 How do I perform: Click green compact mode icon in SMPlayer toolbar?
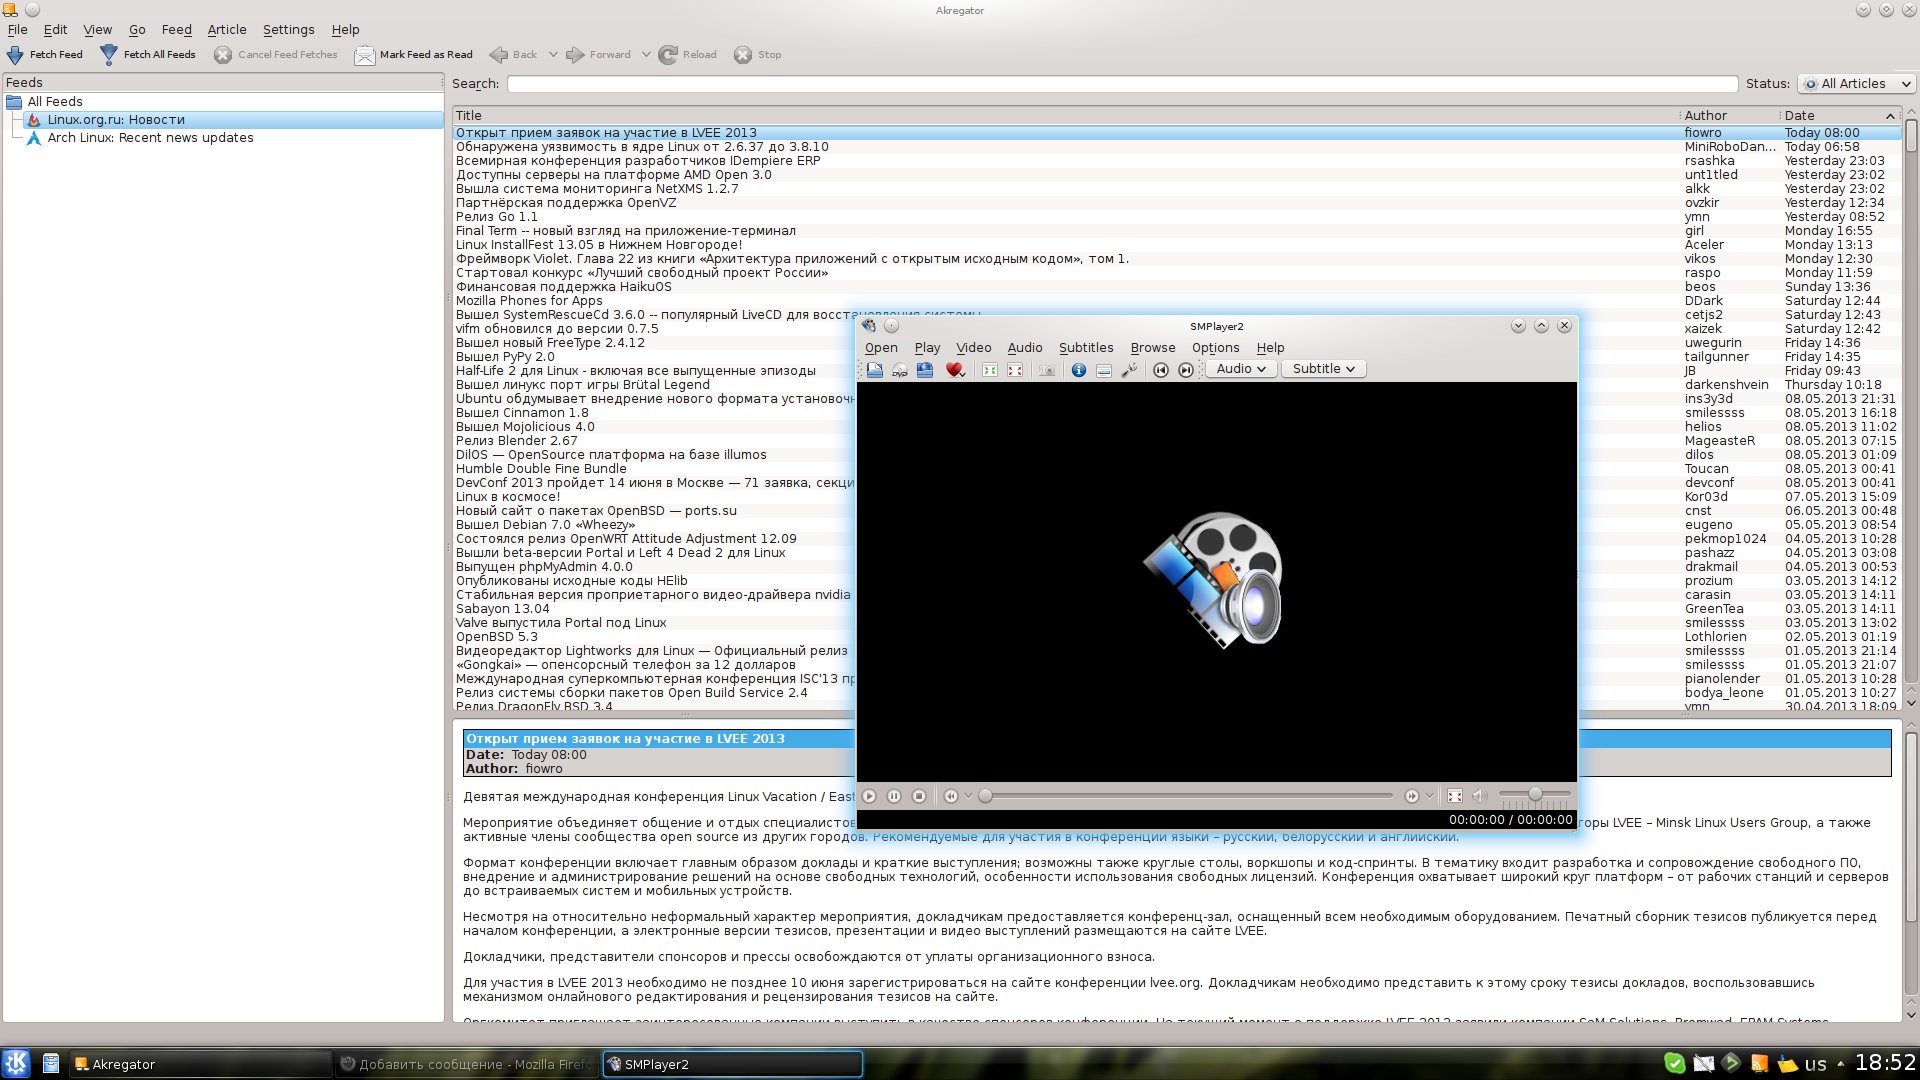(990, 370)
